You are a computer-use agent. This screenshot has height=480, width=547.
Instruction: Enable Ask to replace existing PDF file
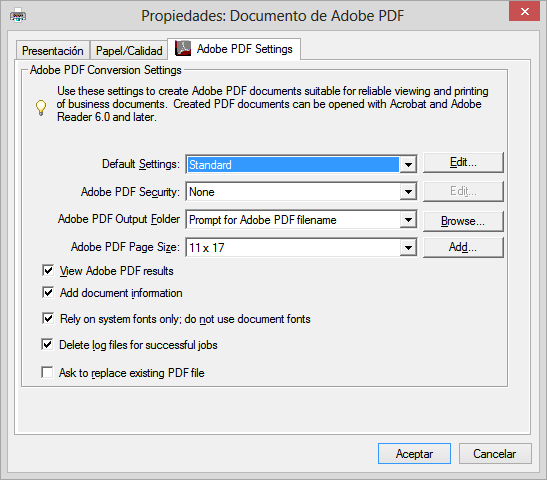[47, 372]
